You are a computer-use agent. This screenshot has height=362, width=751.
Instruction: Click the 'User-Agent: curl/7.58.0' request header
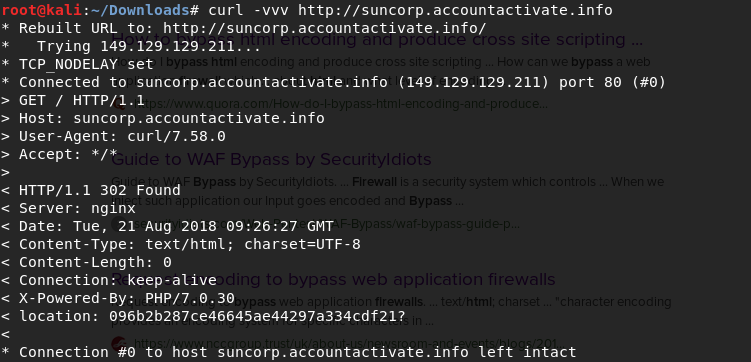114,136
